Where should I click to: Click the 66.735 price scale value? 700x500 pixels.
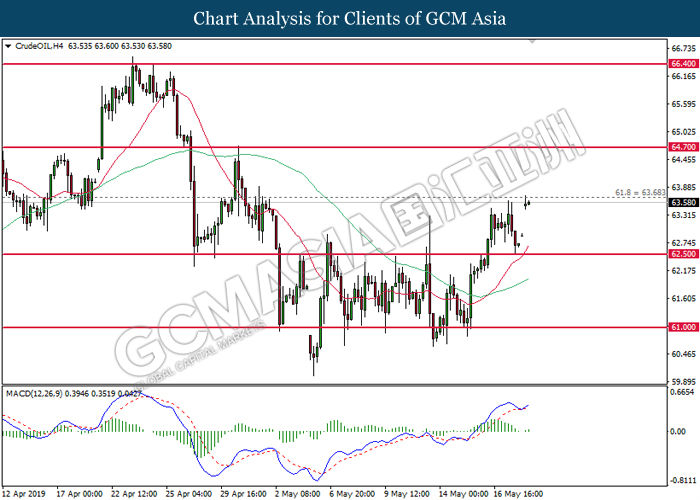(x=683, y=49)
